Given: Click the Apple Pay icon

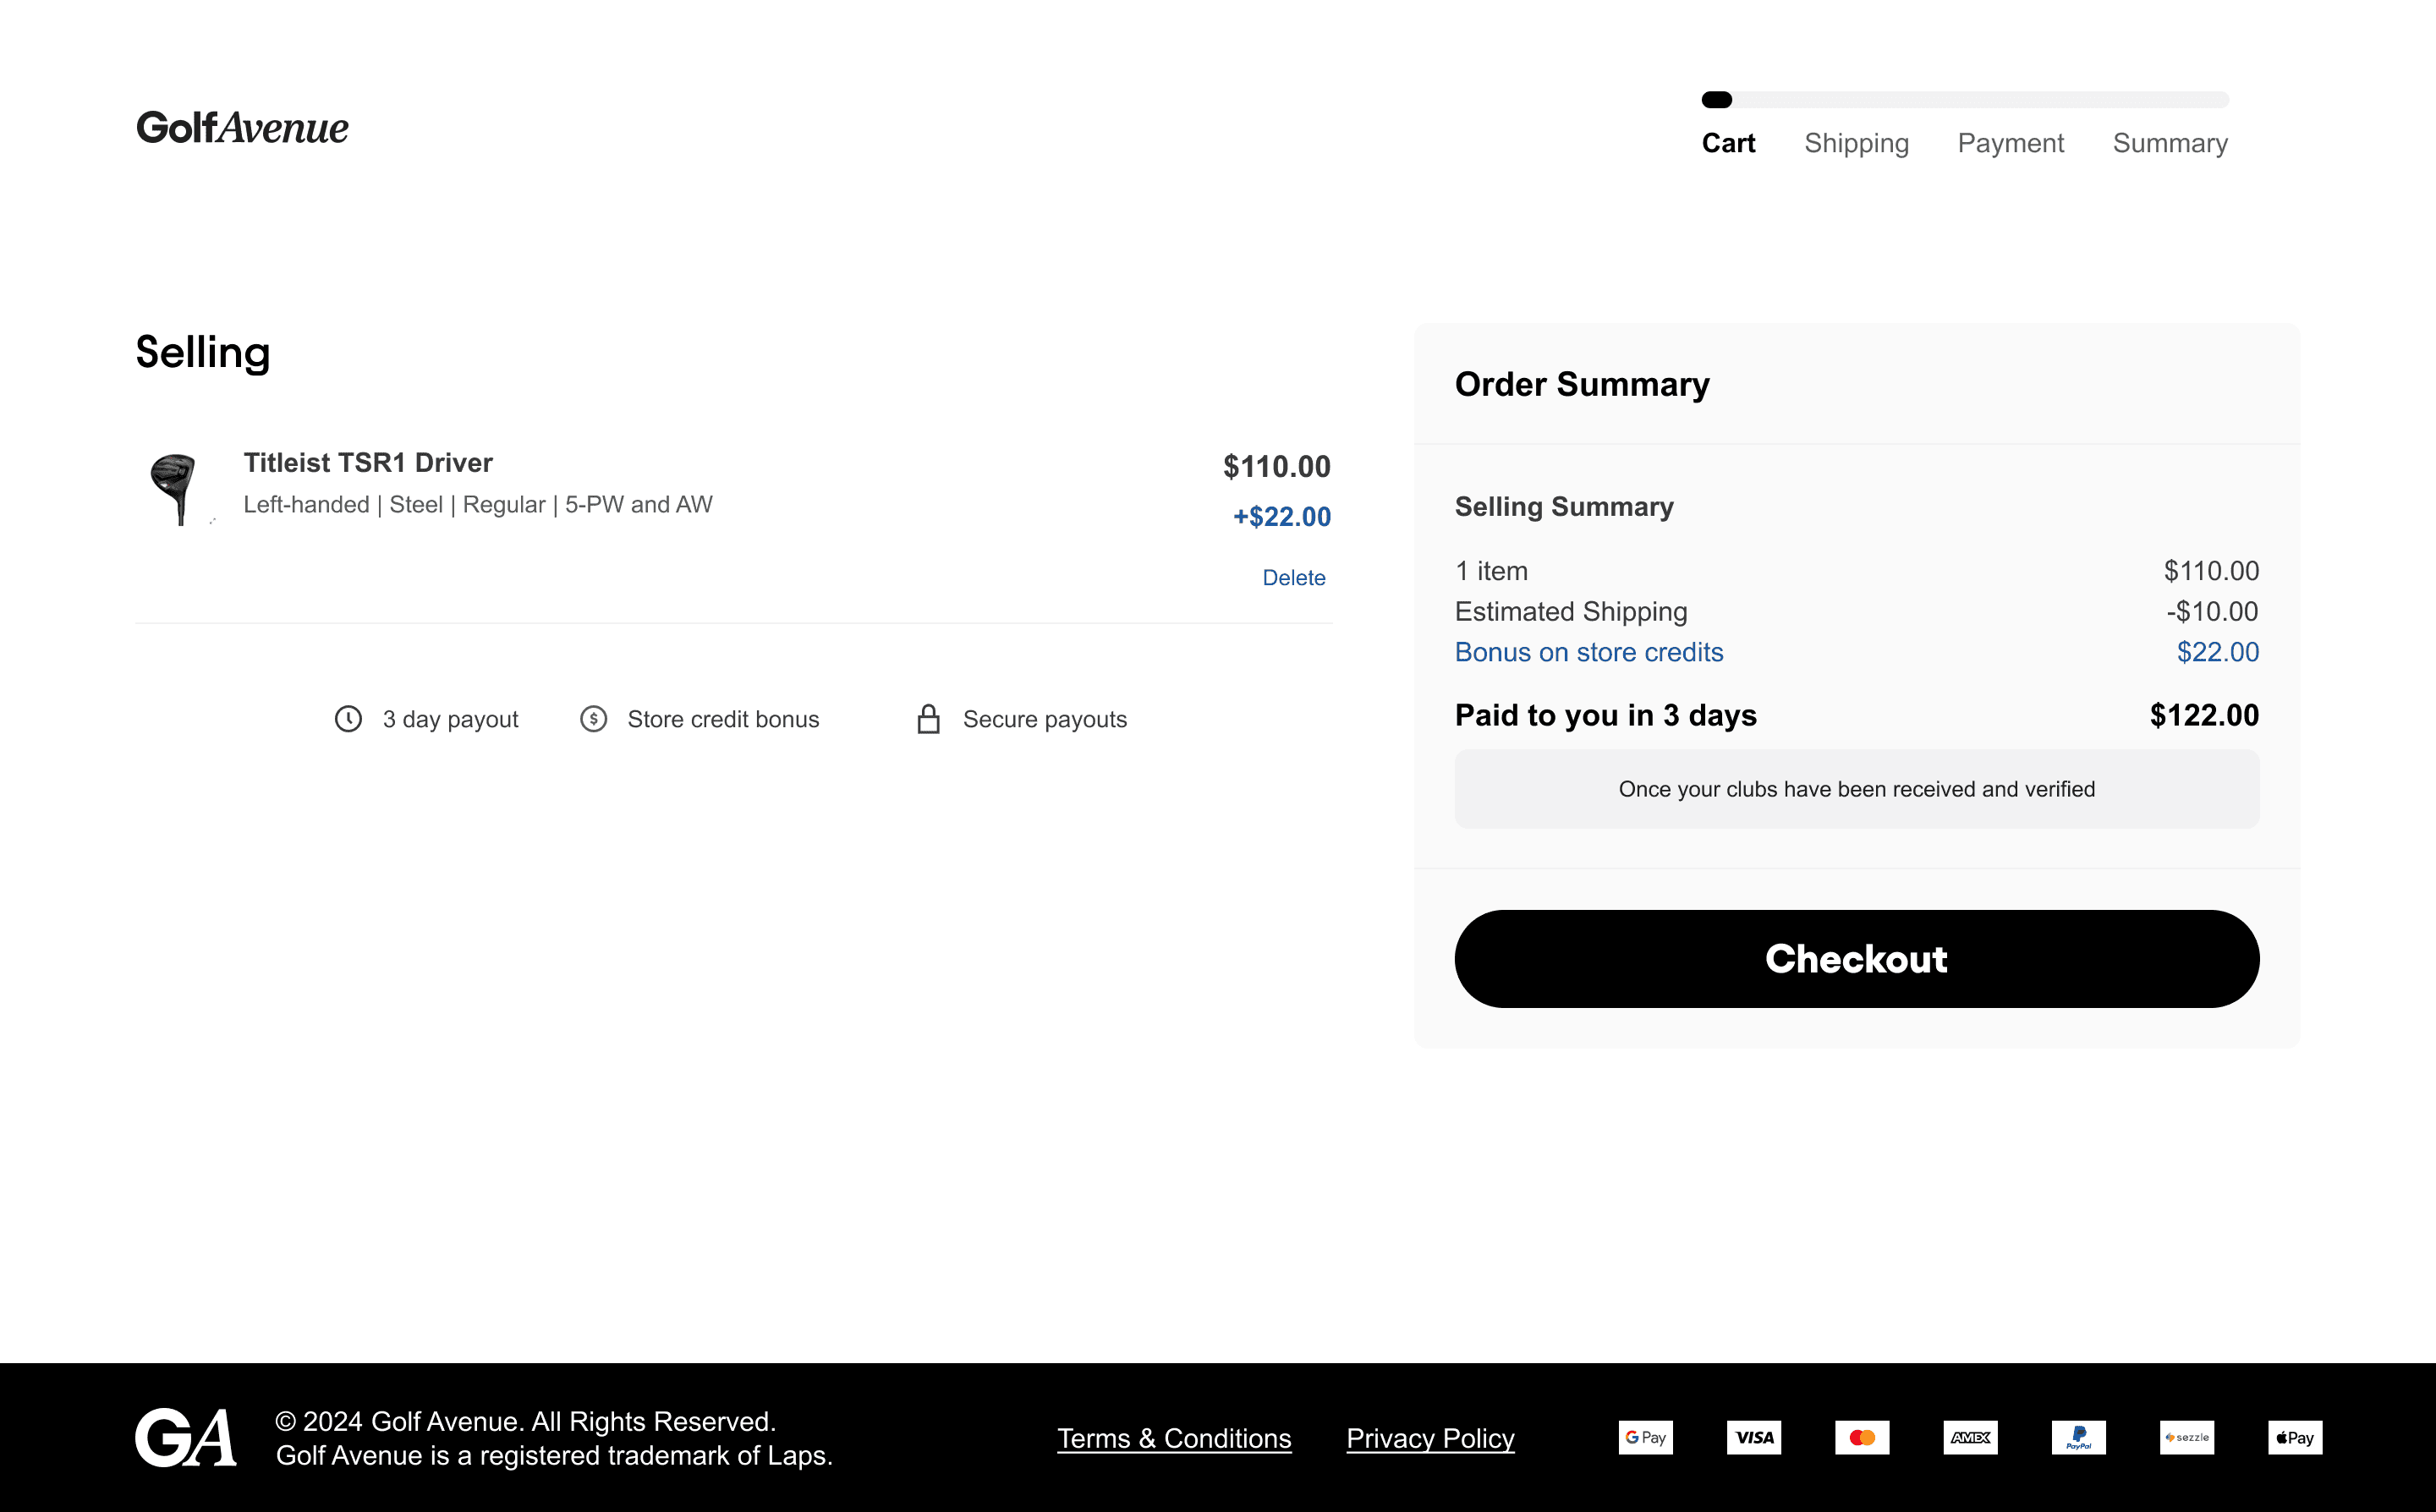Looking at the screenshot, I should [2295, 1437].
